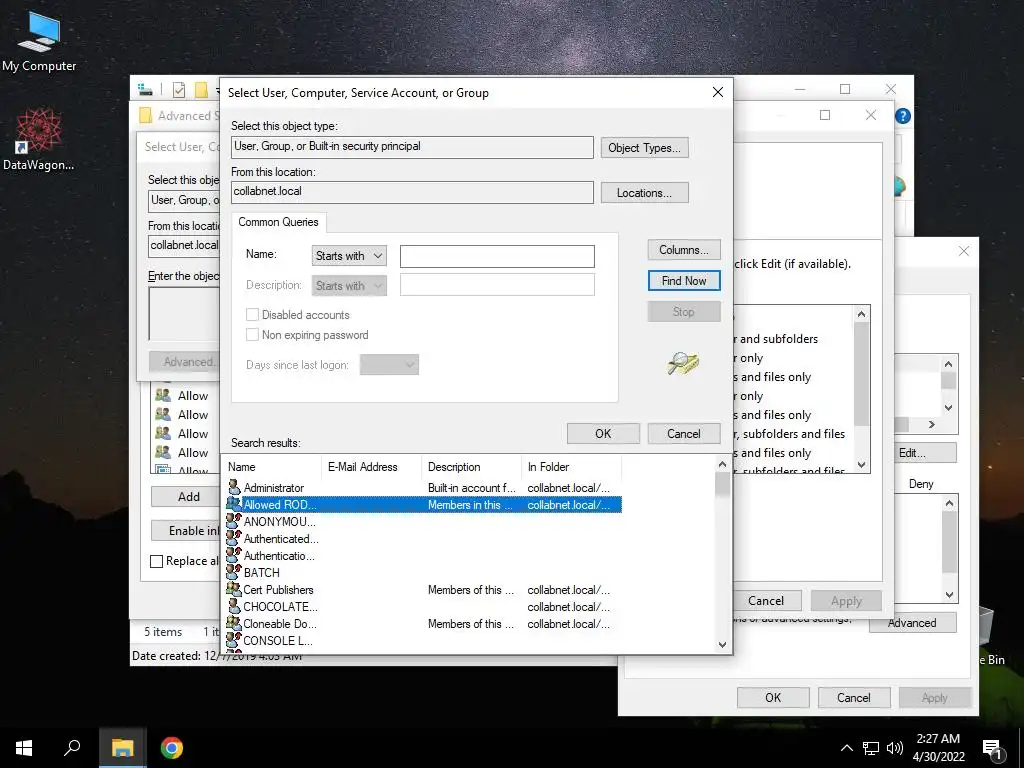This screenshot has width=1024, height=768.
Task: Click the Stop search button
Action: click(684, 312)
